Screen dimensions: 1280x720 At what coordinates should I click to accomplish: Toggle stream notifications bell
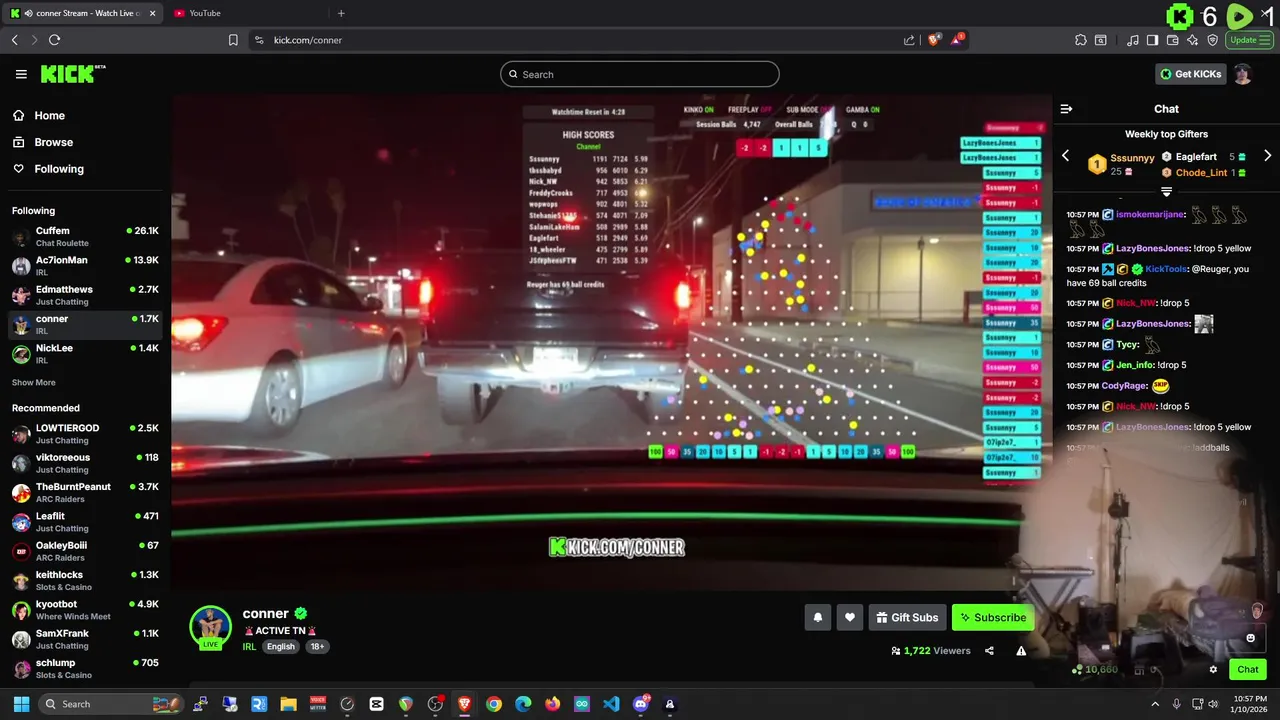(x=817, y=618)
